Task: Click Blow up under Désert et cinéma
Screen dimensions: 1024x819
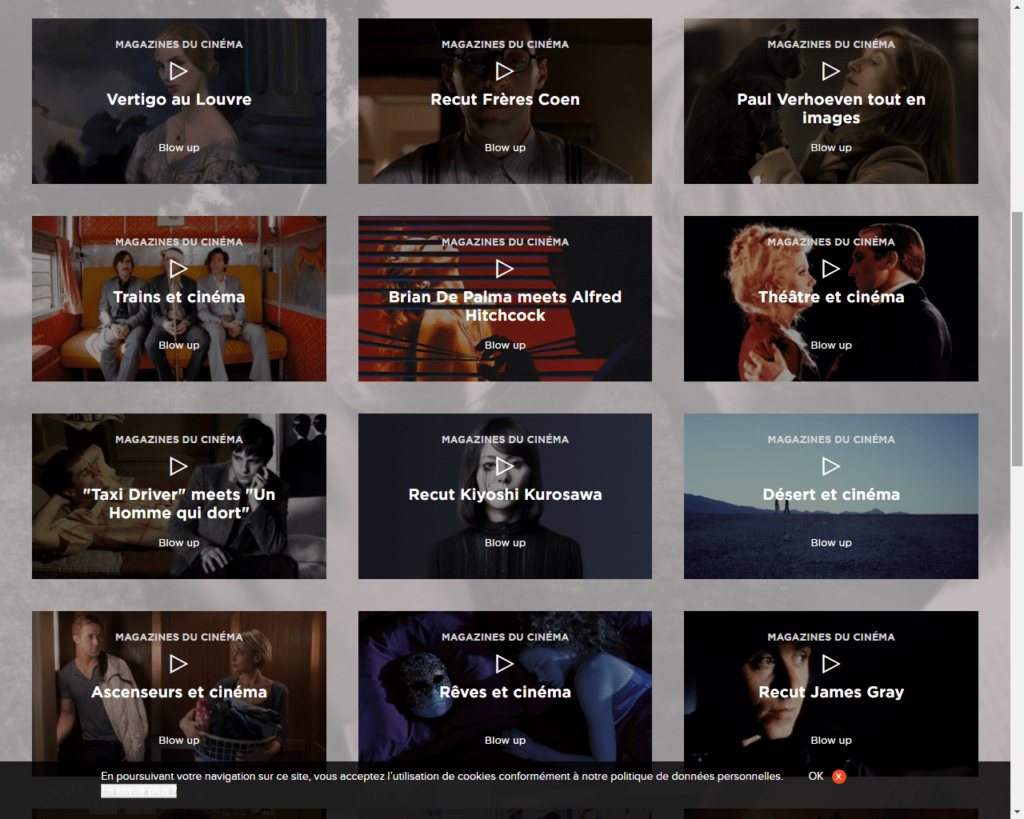Action: click(x=831, y=543)
